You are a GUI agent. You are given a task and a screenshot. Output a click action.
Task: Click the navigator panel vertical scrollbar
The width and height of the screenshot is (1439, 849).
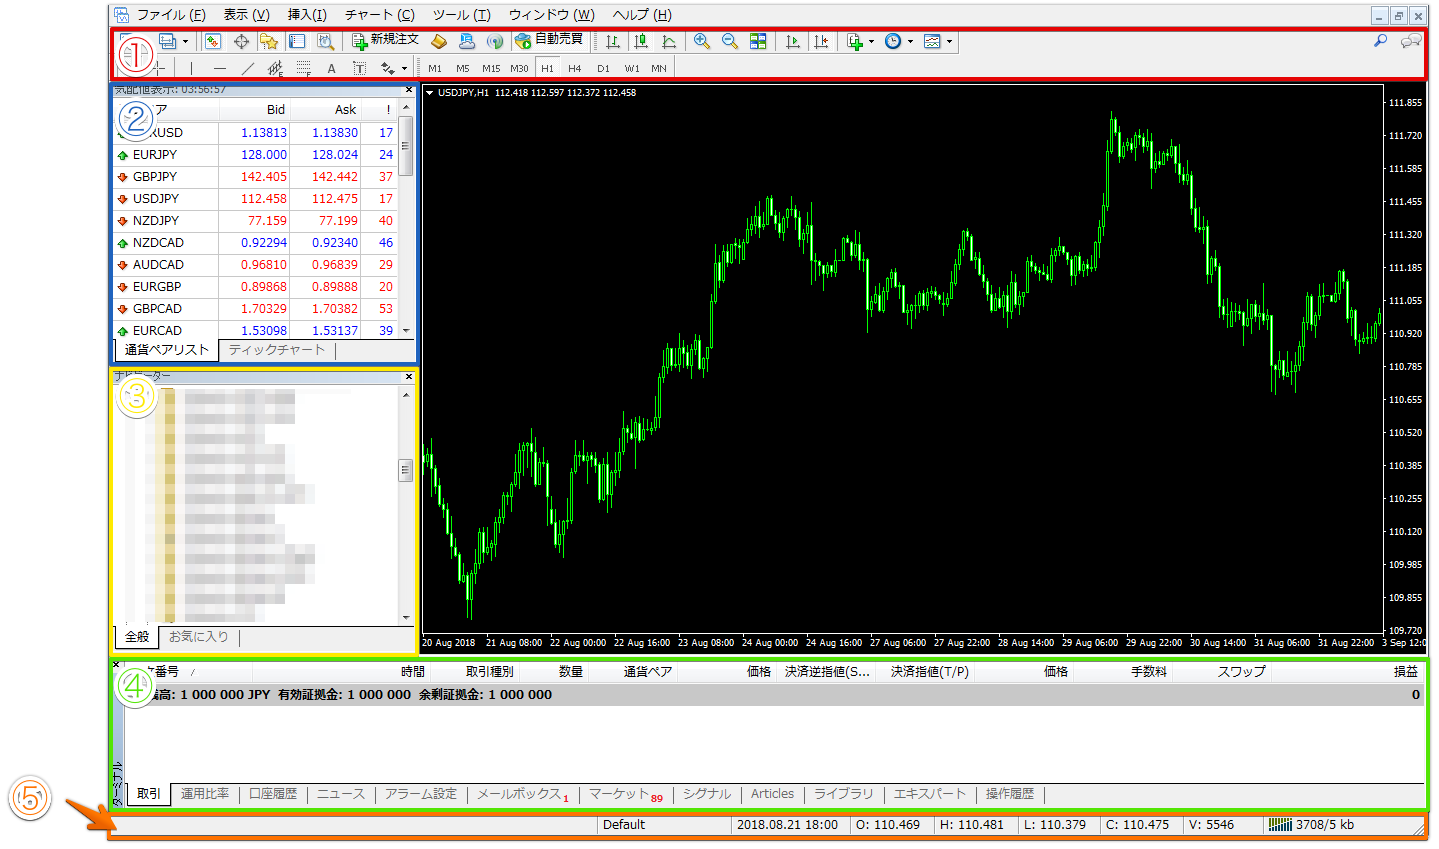[x=406, y=470]
